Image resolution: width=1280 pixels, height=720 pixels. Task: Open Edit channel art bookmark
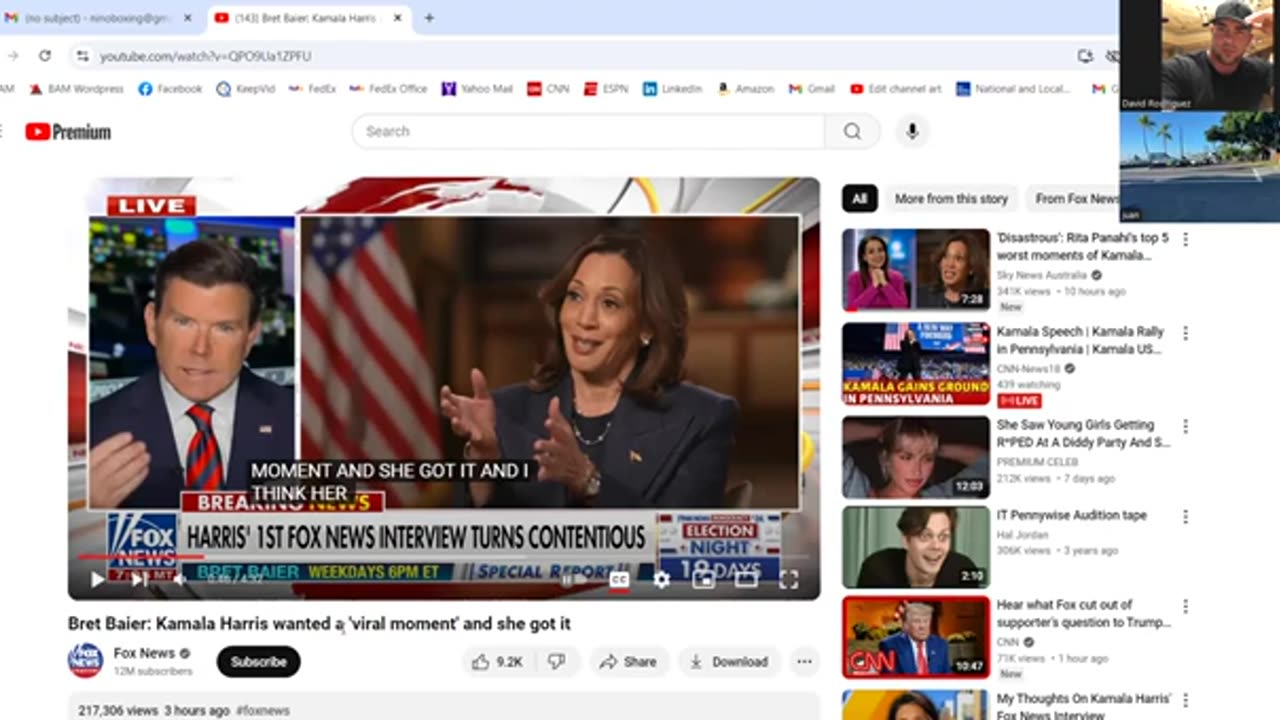[896, 89]
